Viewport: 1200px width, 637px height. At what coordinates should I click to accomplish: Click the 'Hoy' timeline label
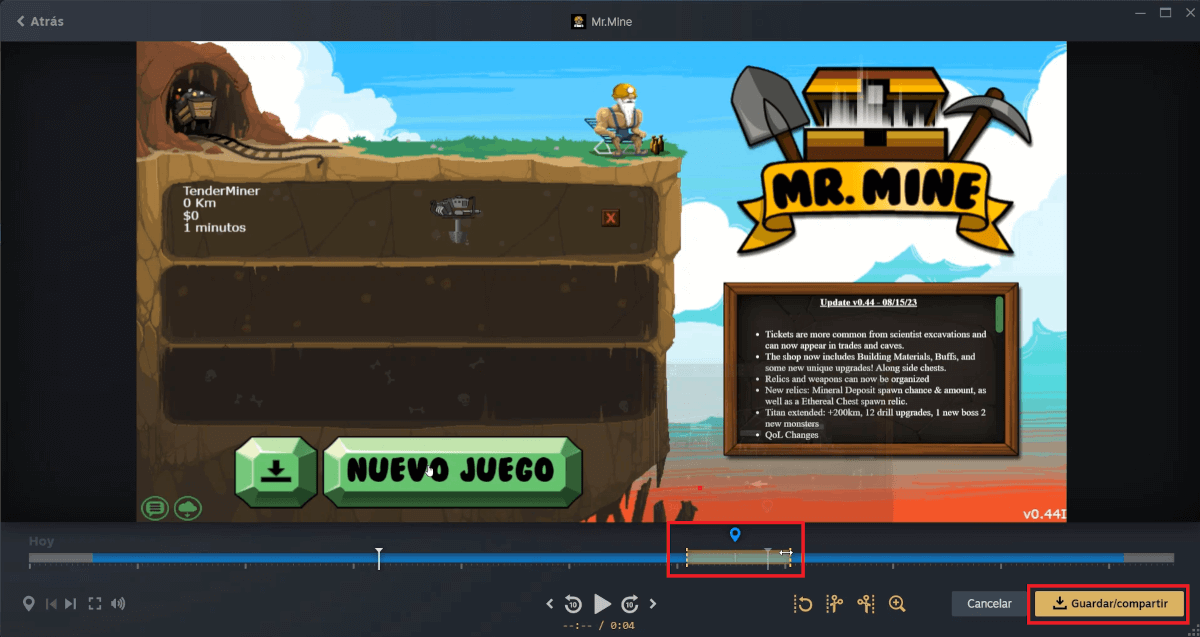click(41, 541)
